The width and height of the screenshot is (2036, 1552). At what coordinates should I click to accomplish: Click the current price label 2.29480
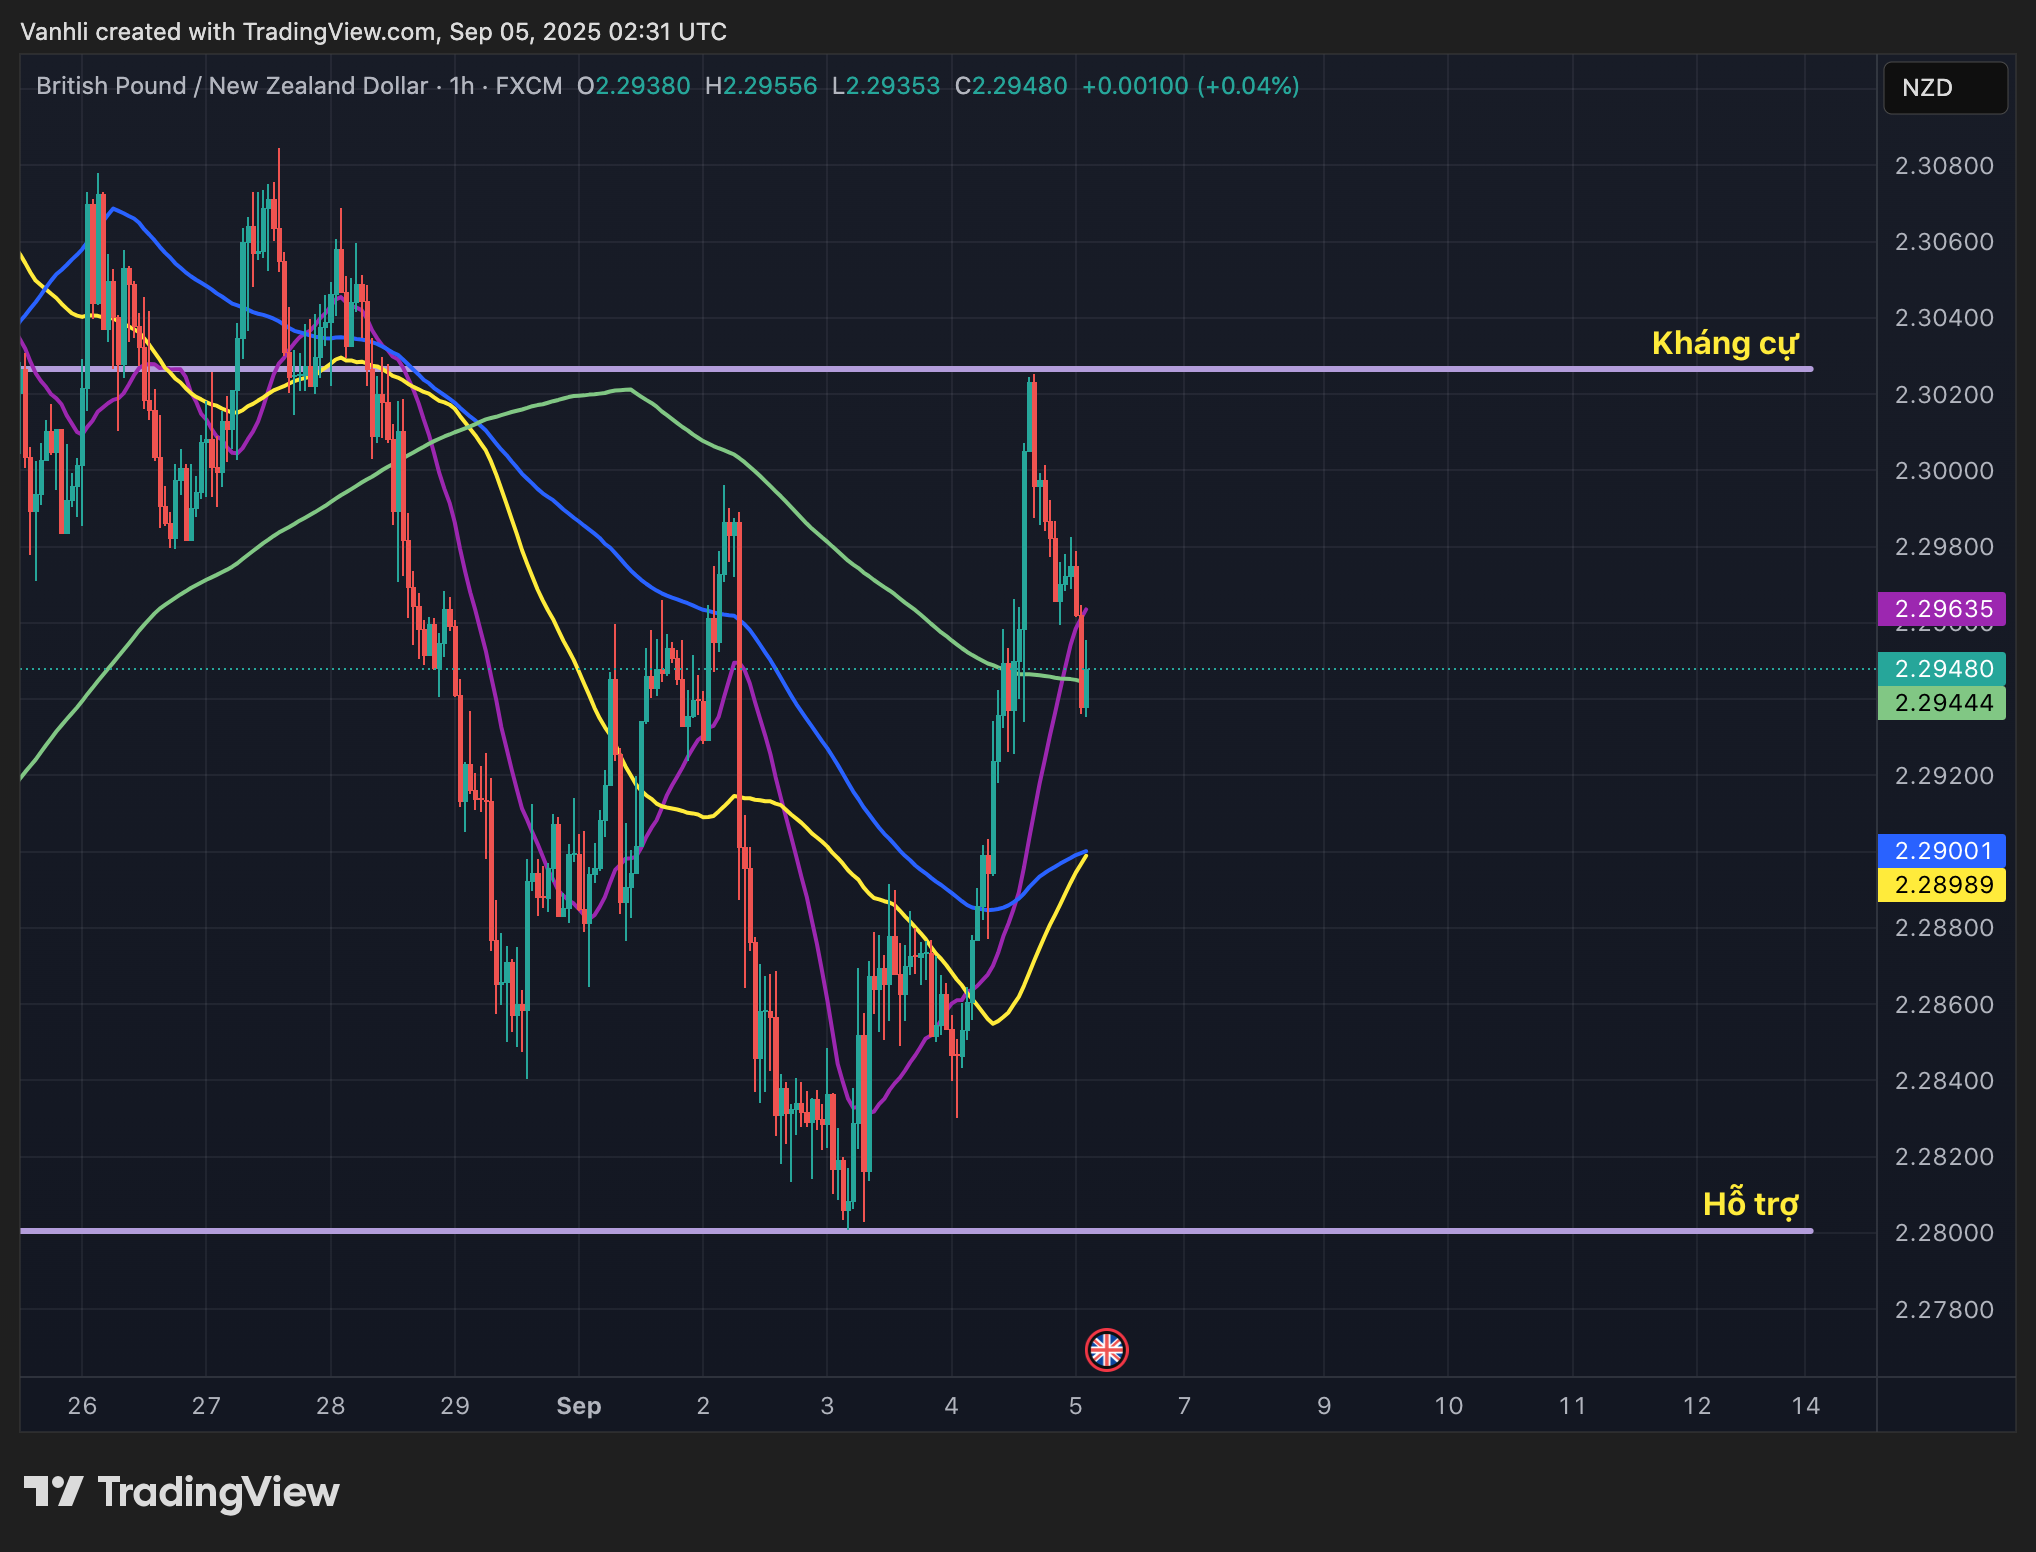pos(1942,669)
